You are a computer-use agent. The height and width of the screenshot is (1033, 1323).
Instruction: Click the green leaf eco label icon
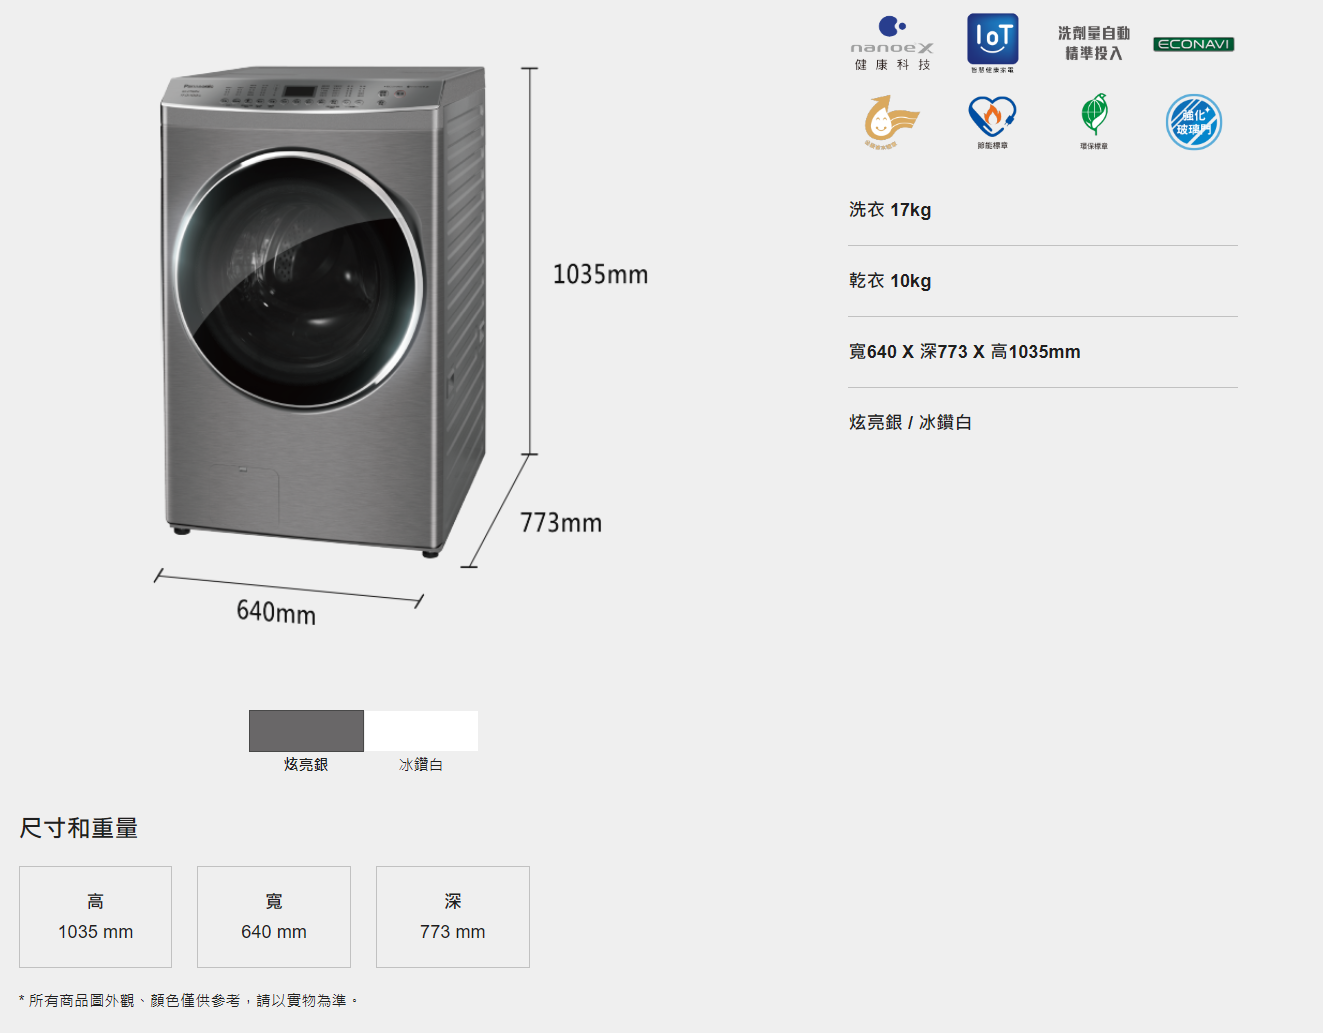point(1094,122)
